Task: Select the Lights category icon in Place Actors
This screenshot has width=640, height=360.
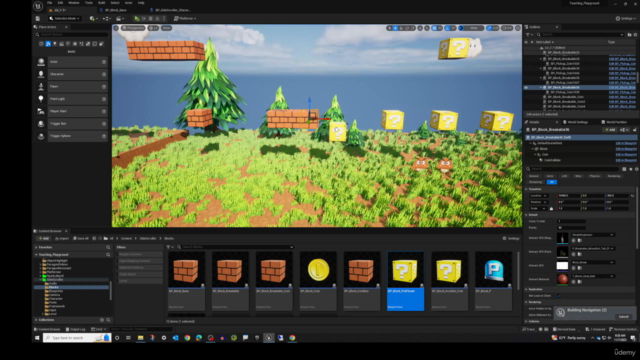Action: coord(55,44)
